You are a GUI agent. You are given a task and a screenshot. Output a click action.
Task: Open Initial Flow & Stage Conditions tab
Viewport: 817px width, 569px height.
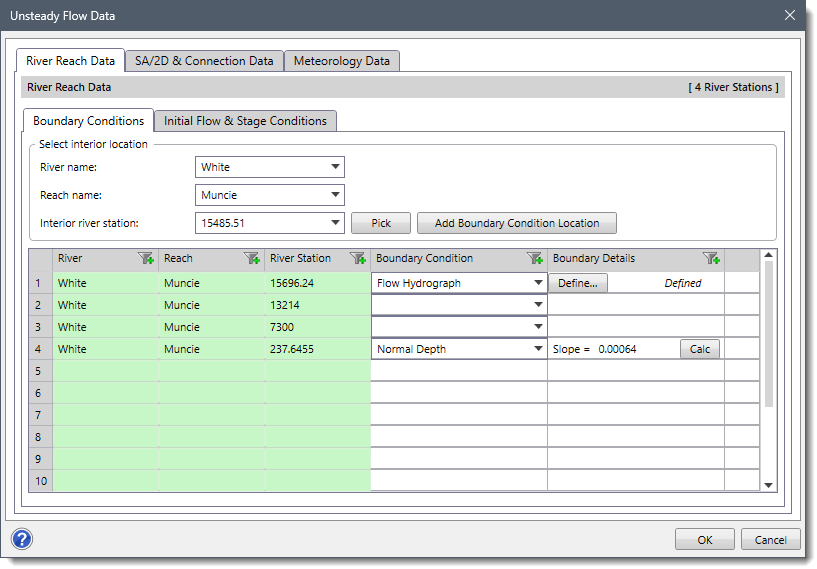point(245,121)
